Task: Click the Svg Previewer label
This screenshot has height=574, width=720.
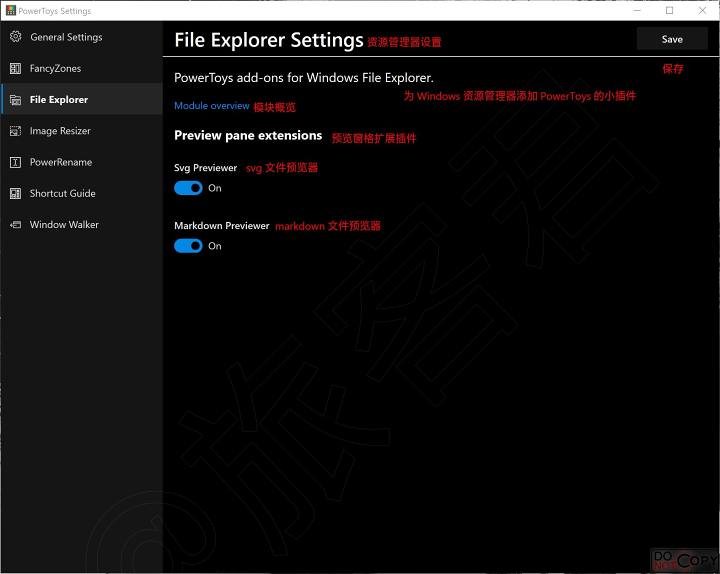Action: coord(205,168)
